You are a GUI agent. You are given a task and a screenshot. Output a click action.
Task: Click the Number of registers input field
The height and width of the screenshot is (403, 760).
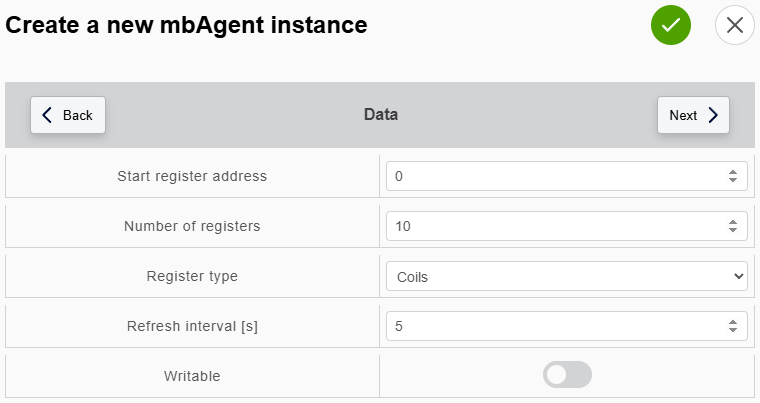click(x=556, y=226)
